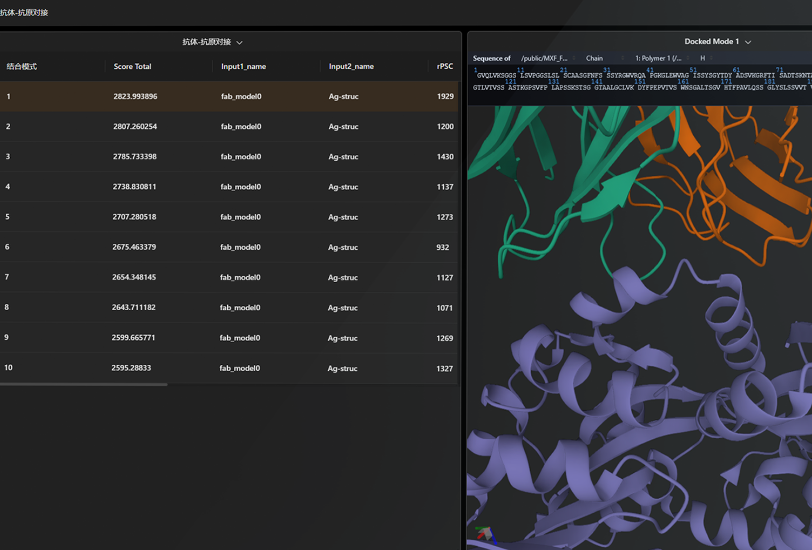The image size is (812, 550).
Task: Click rPSC value 1269
Action: [x=444, y=338]
